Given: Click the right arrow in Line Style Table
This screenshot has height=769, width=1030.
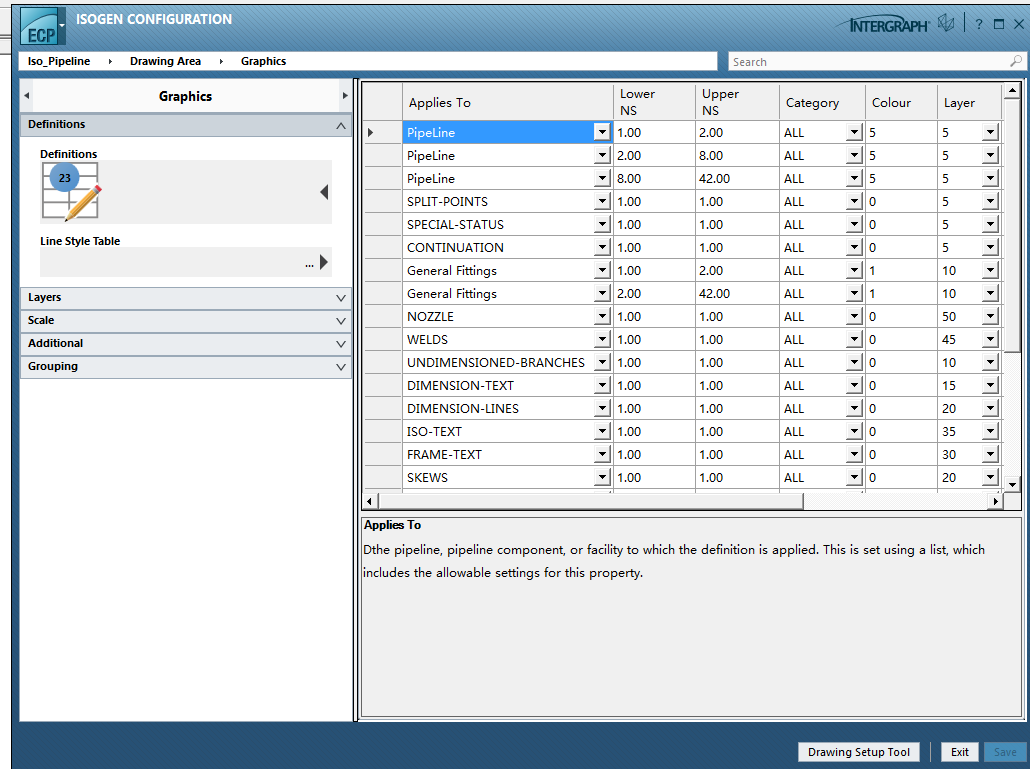Looking at the screenshot, I should coord(324,262).
